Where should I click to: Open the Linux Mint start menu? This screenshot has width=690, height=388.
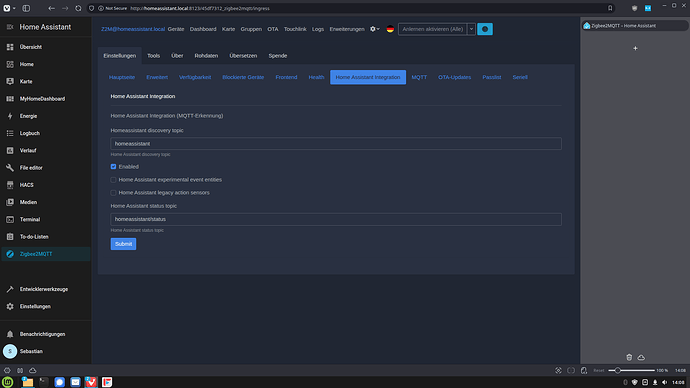point(7,382)
